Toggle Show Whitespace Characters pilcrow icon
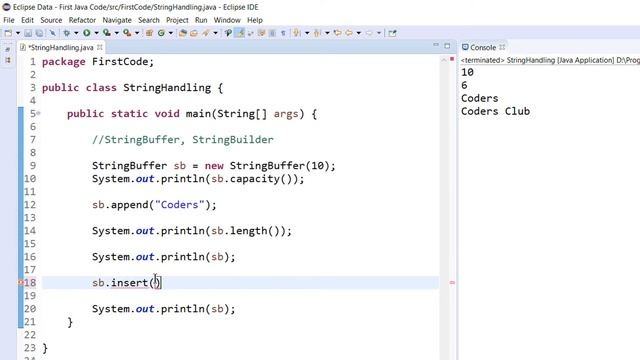This screenshot has width=640, height=360. (283, 33)
